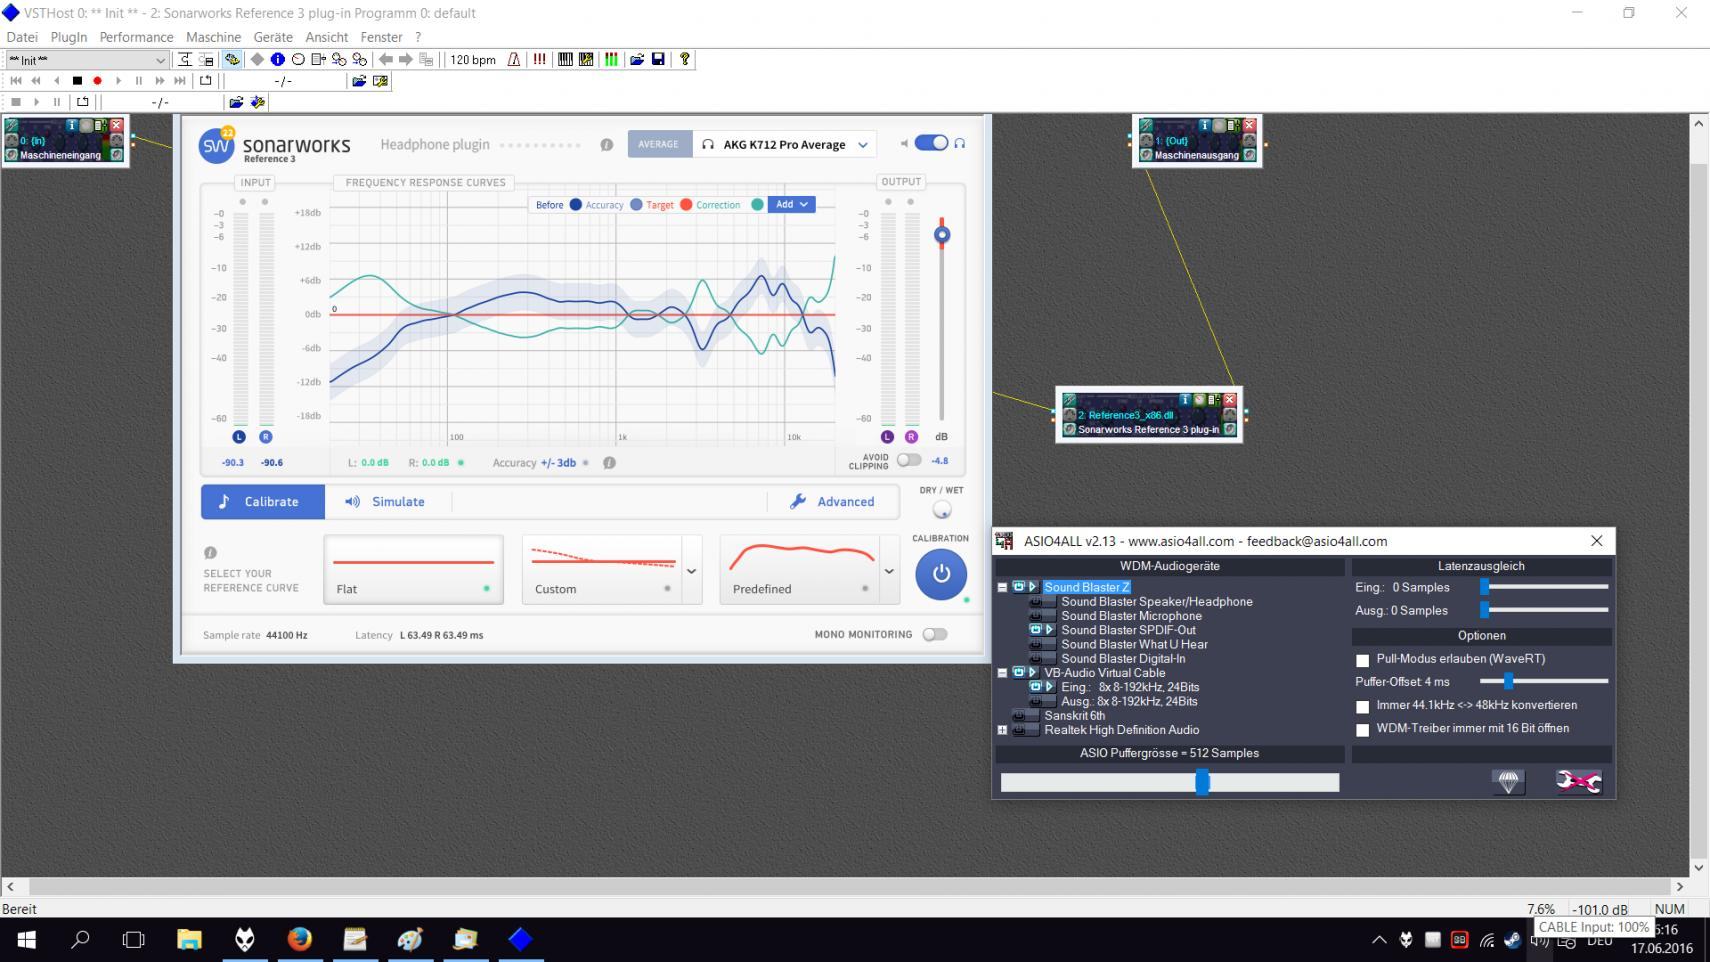The height and width of the screenshot is (962, 1710).
Task: Click the stop button in player transport
Action: (77, 81)
